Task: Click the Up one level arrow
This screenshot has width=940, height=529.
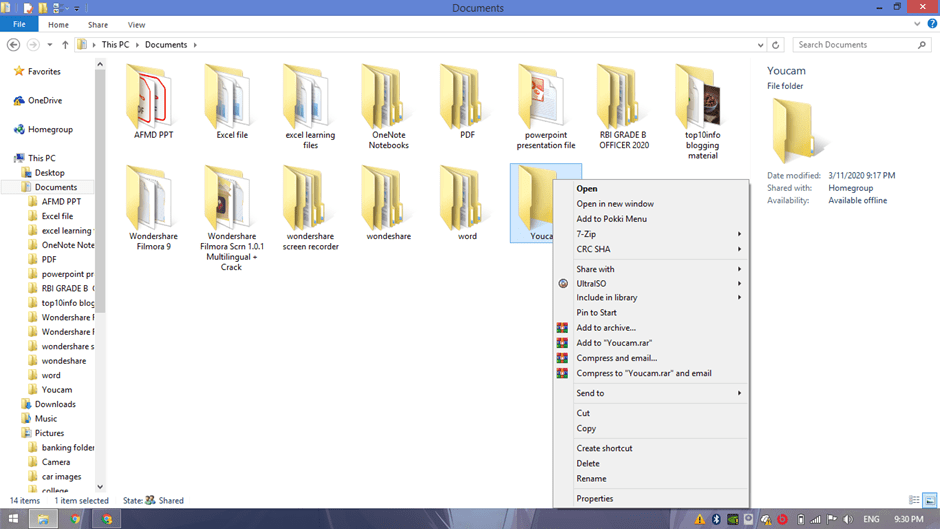Action: pos(65,45)
